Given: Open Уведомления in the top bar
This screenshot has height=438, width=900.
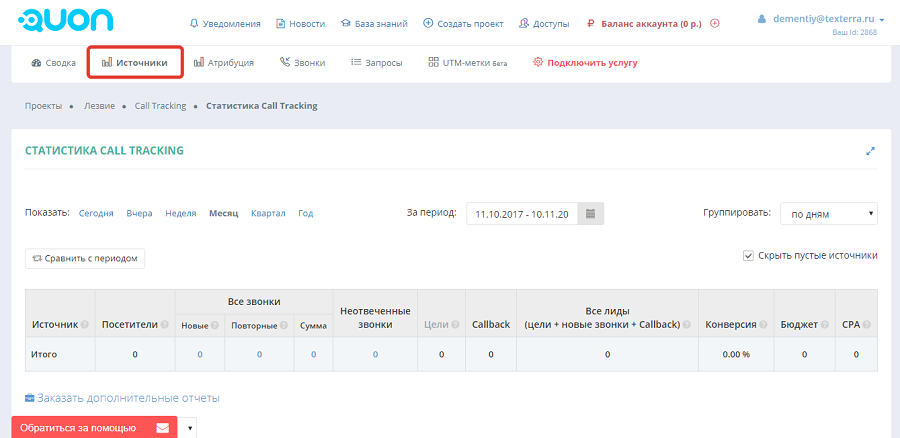Looking at the screenshot, I should [x=231, y=24].
